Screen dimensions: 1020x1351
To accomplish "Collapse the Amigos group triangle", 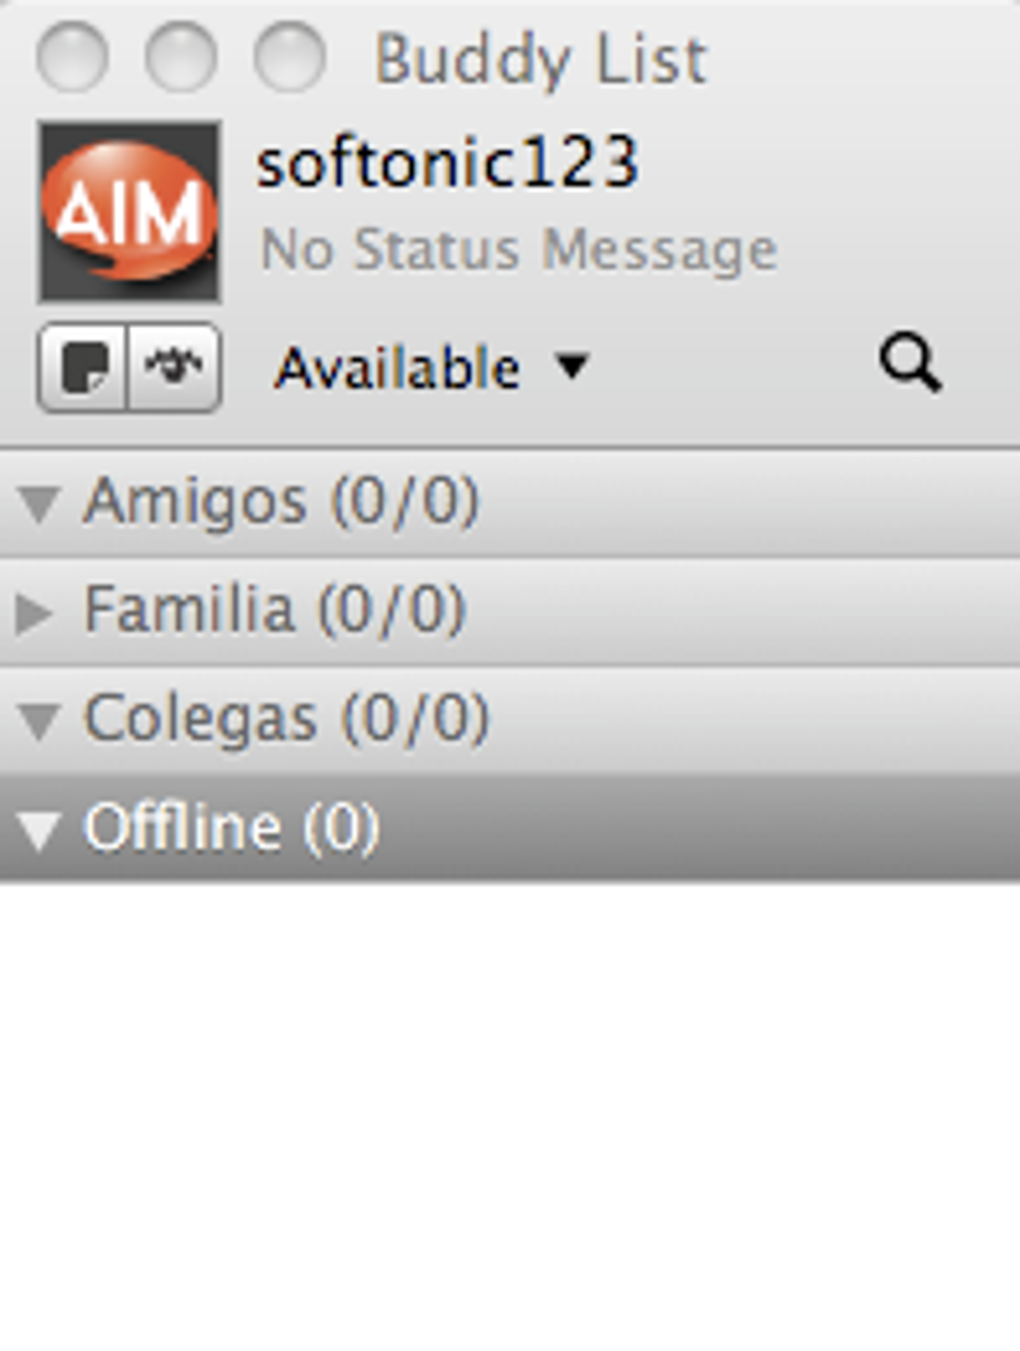I will (38, 503).
